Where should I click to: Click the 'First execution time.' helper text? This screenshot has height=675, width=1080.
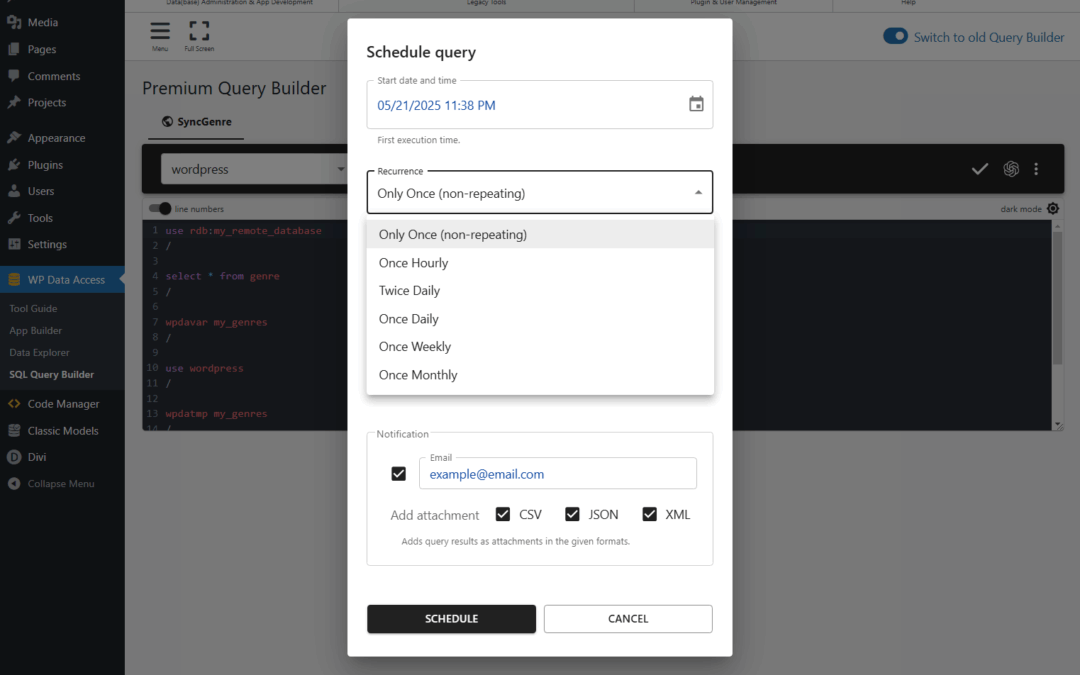419,140
